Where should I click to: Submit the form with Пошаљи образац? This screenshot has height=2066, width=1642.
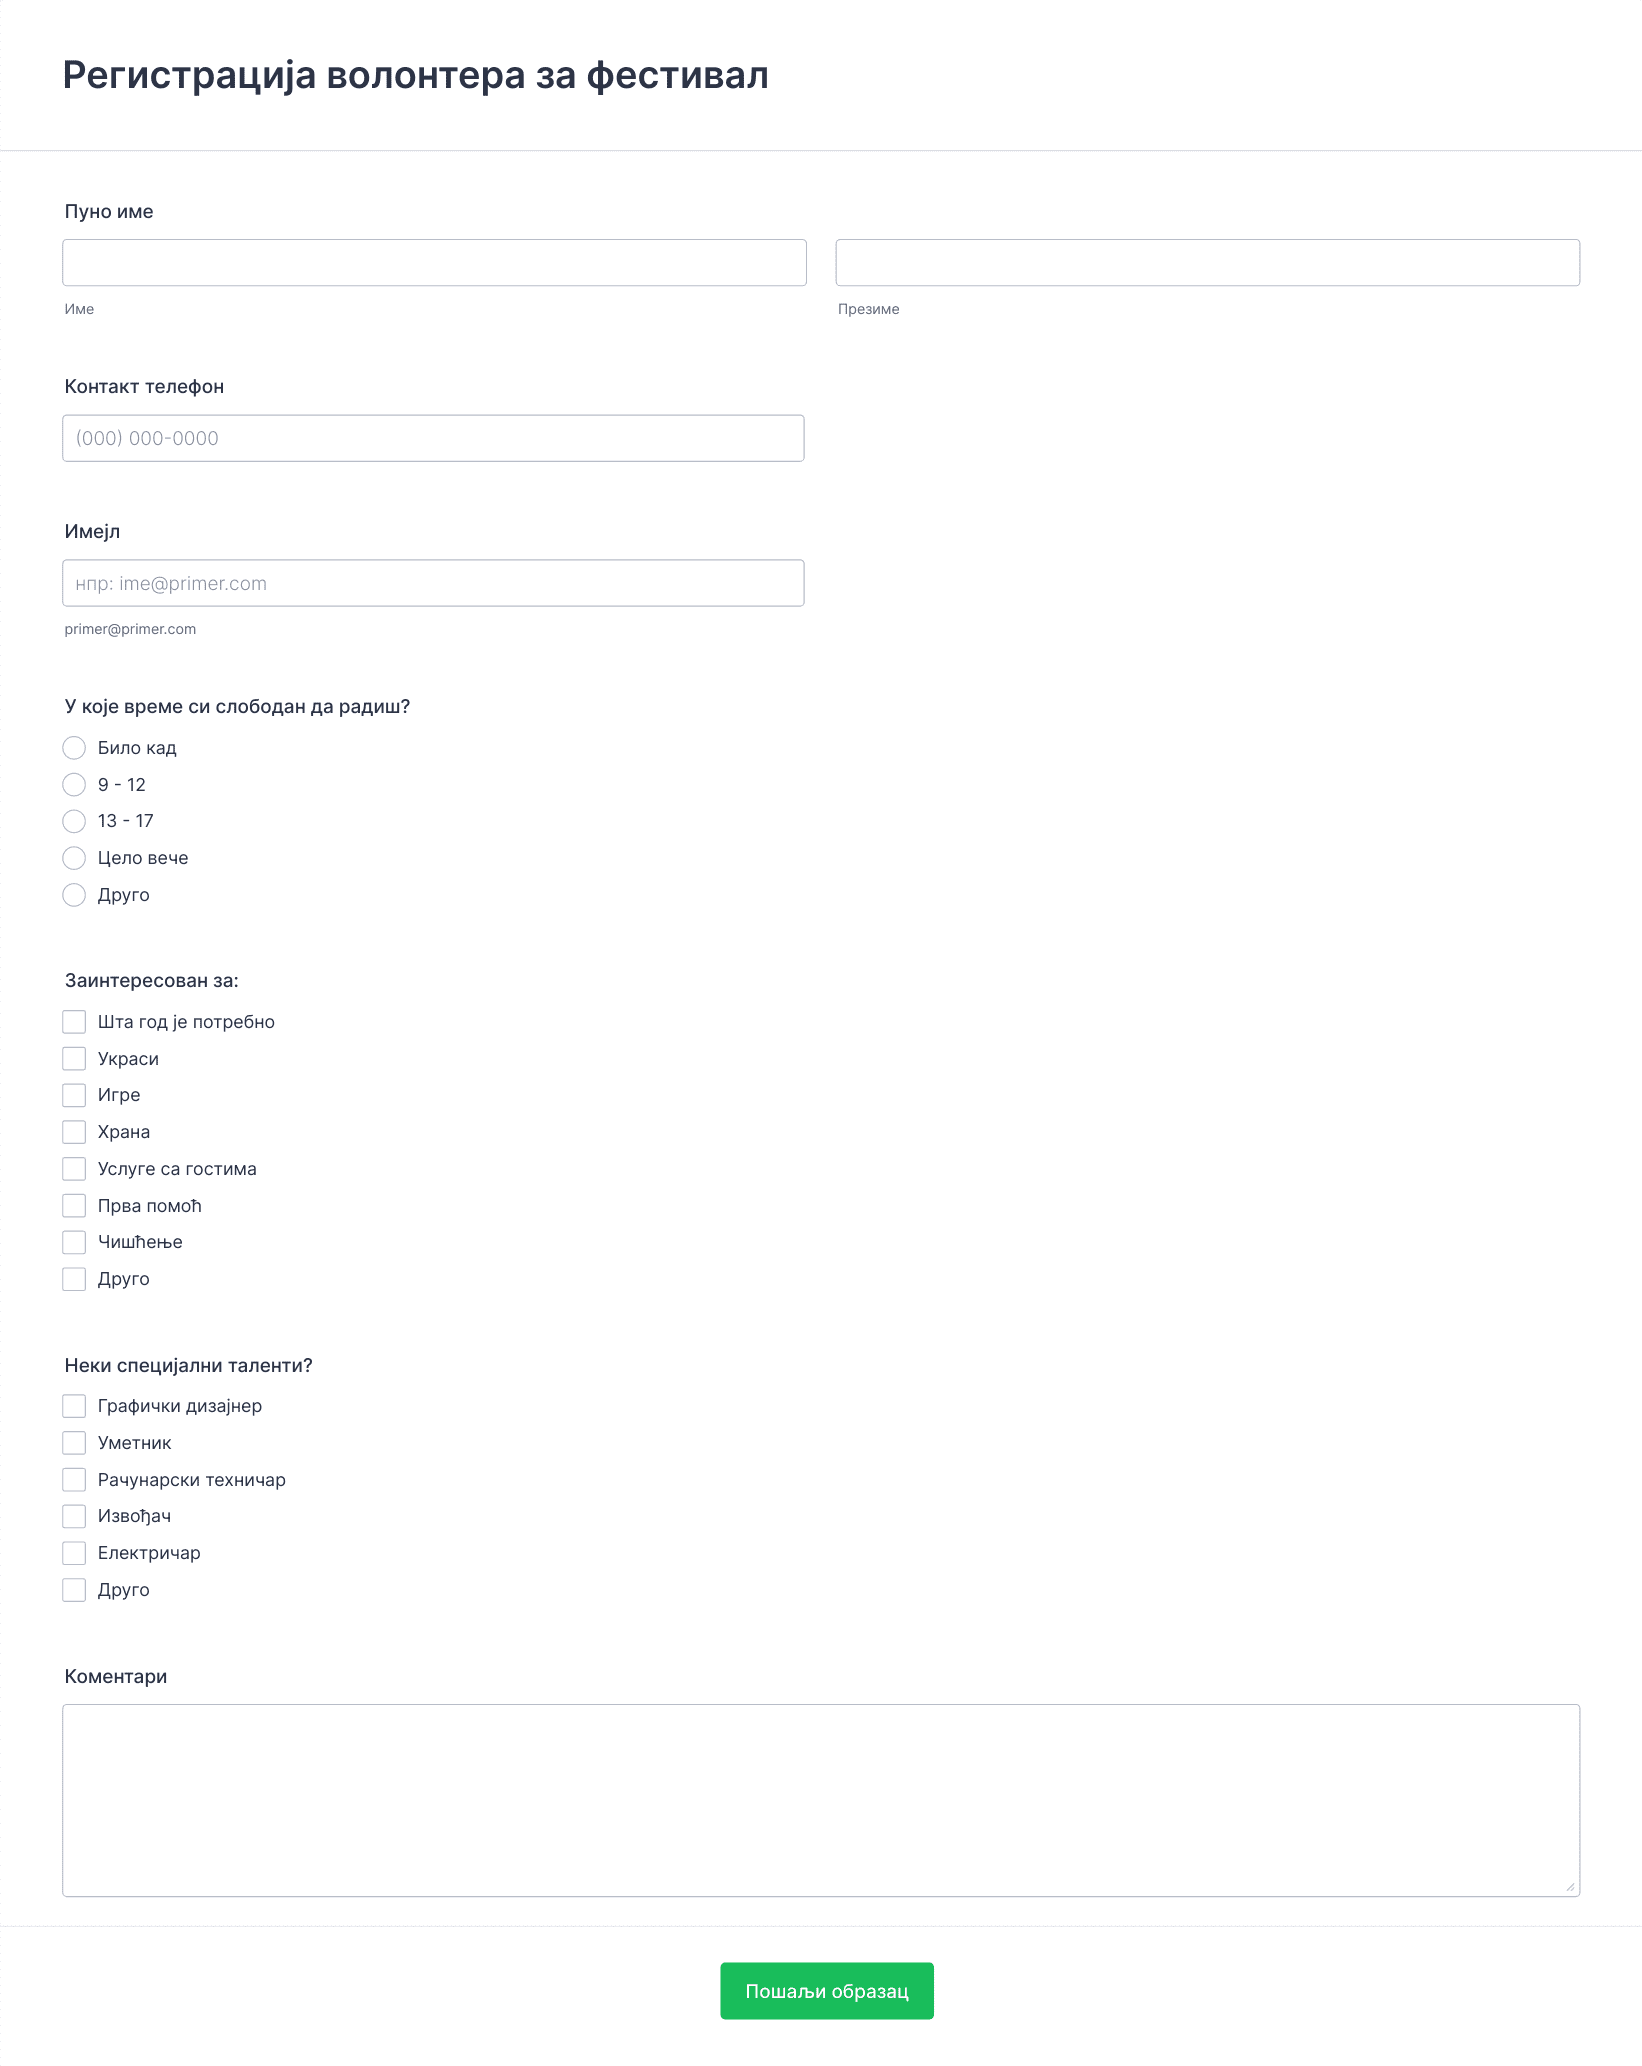coord(827,1991)
